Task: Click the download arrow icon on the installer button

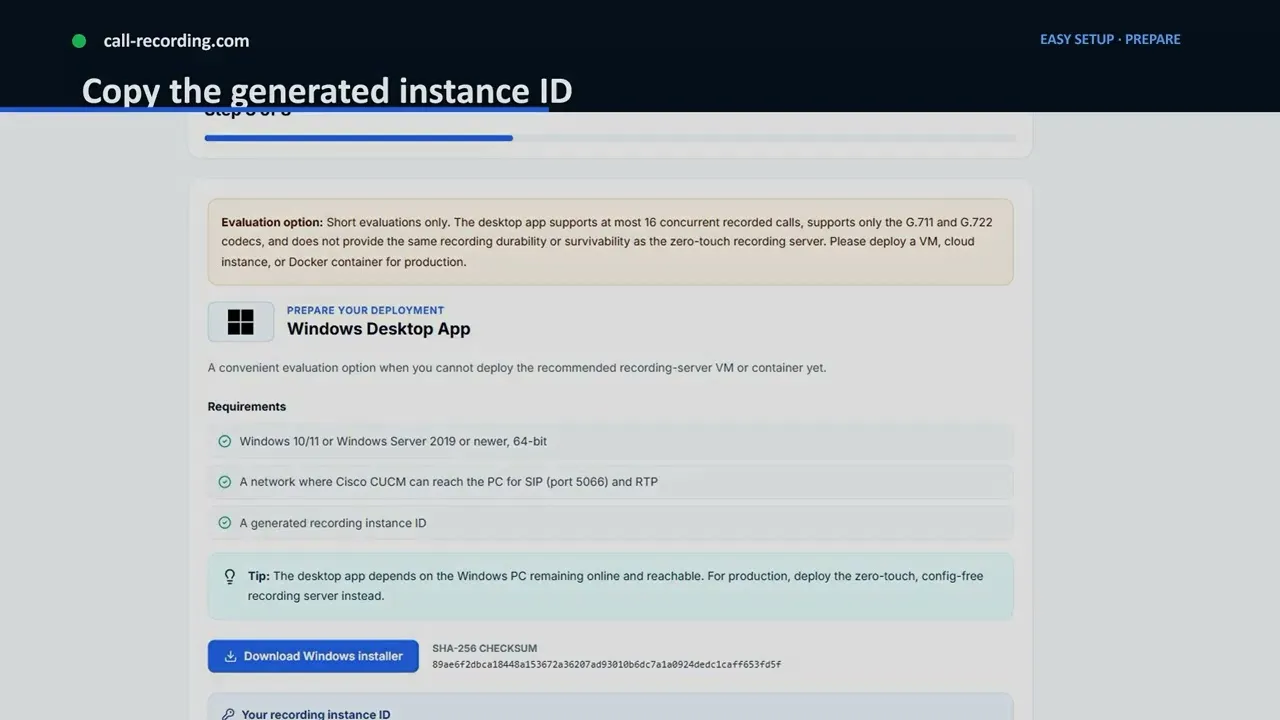Action: pos(230,656)
